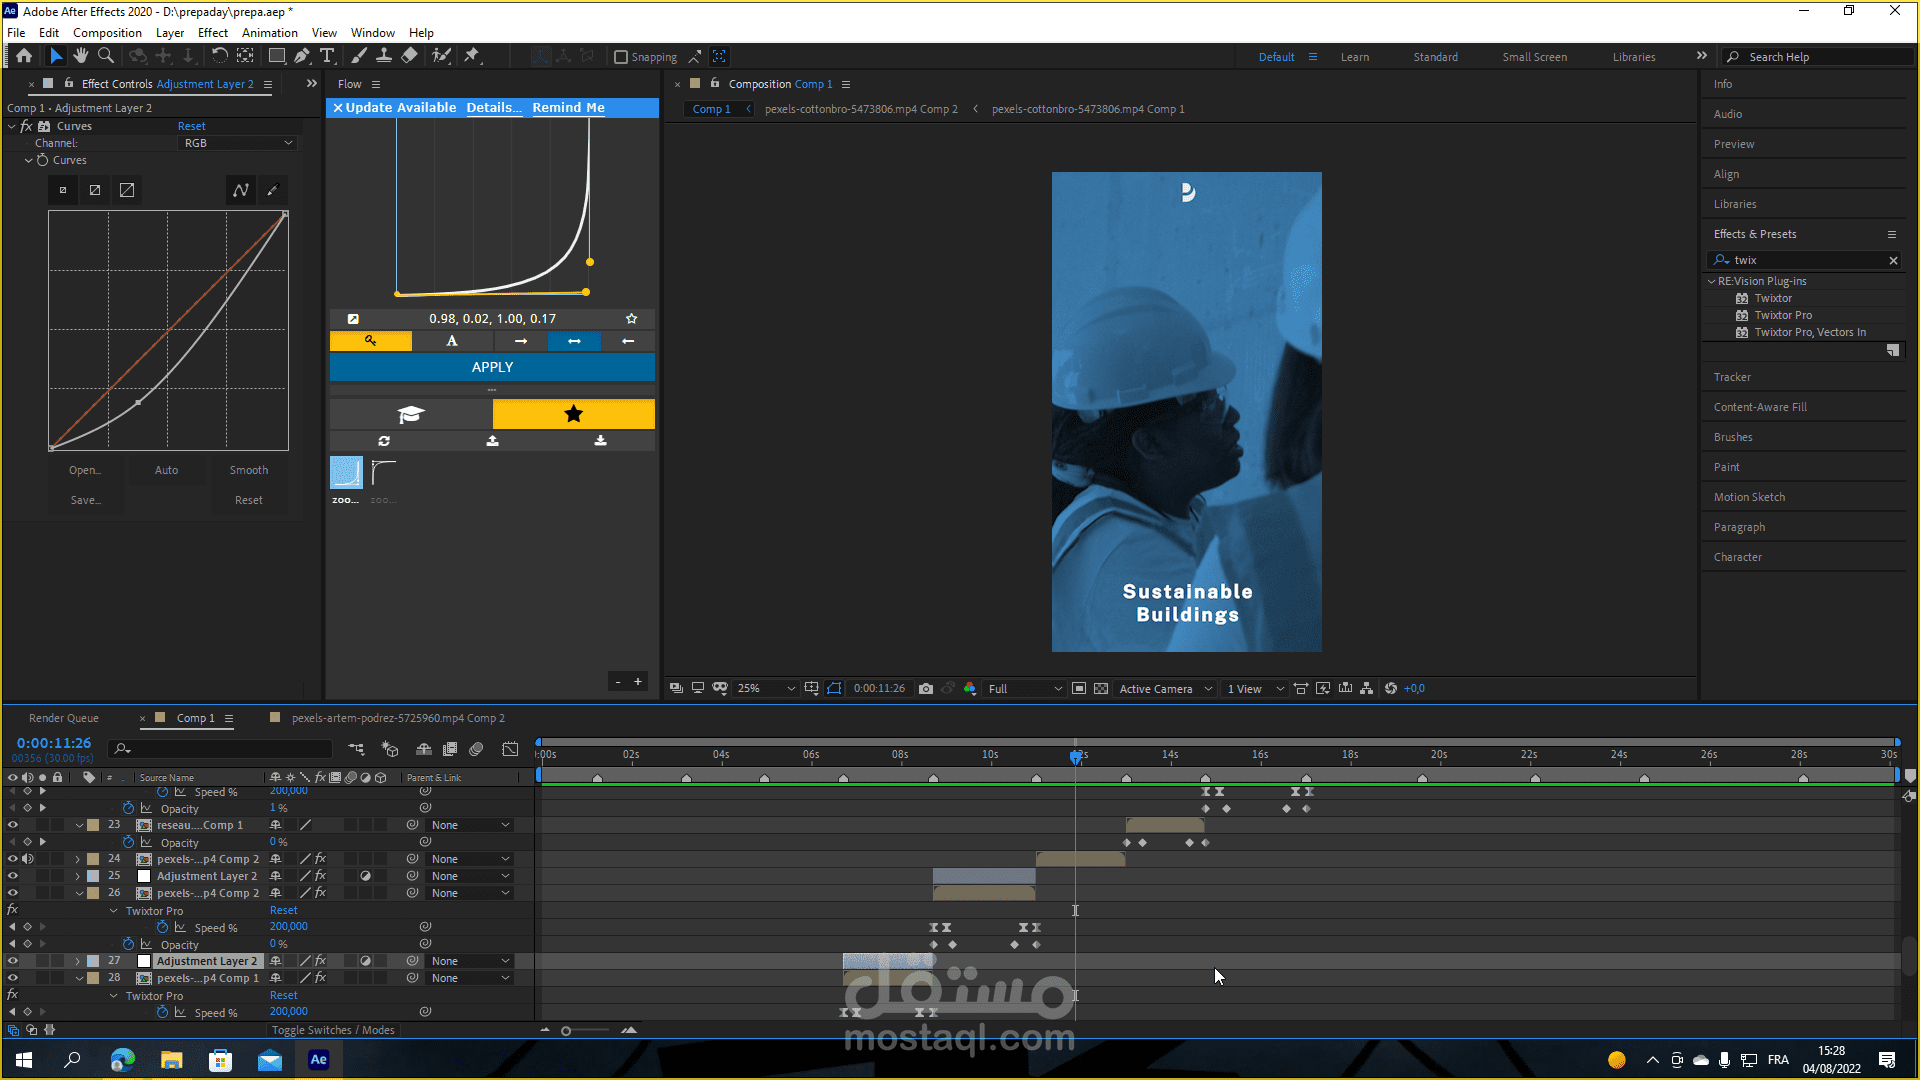1920x1080 pixels.
Task: Click the curves pencil draw tool
Action: point(272,190)
